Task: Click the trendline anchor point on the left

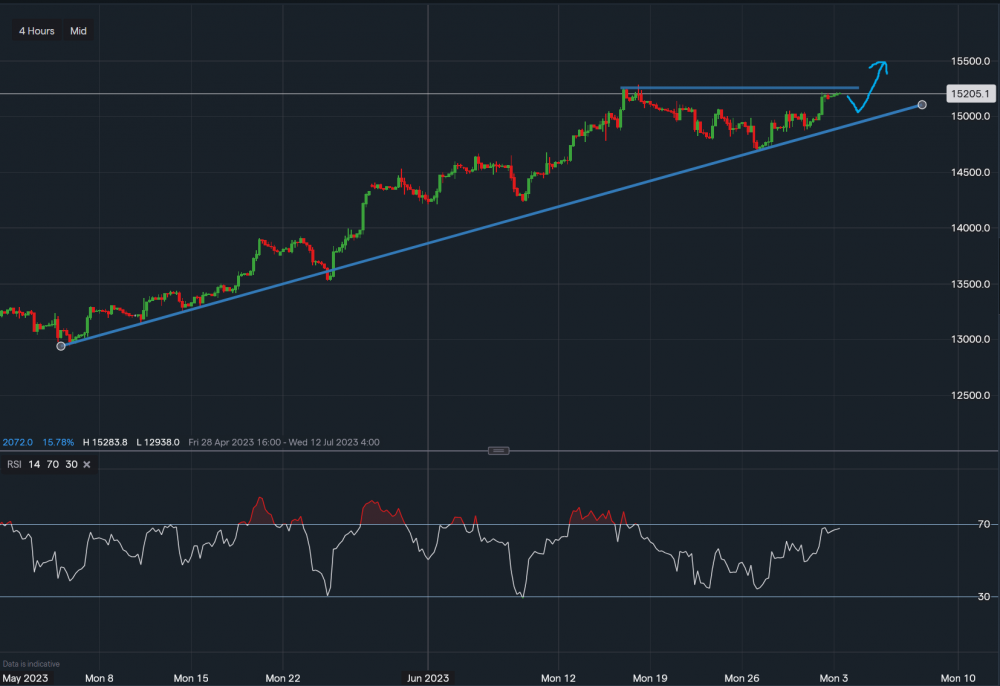Action: point(60,345)
